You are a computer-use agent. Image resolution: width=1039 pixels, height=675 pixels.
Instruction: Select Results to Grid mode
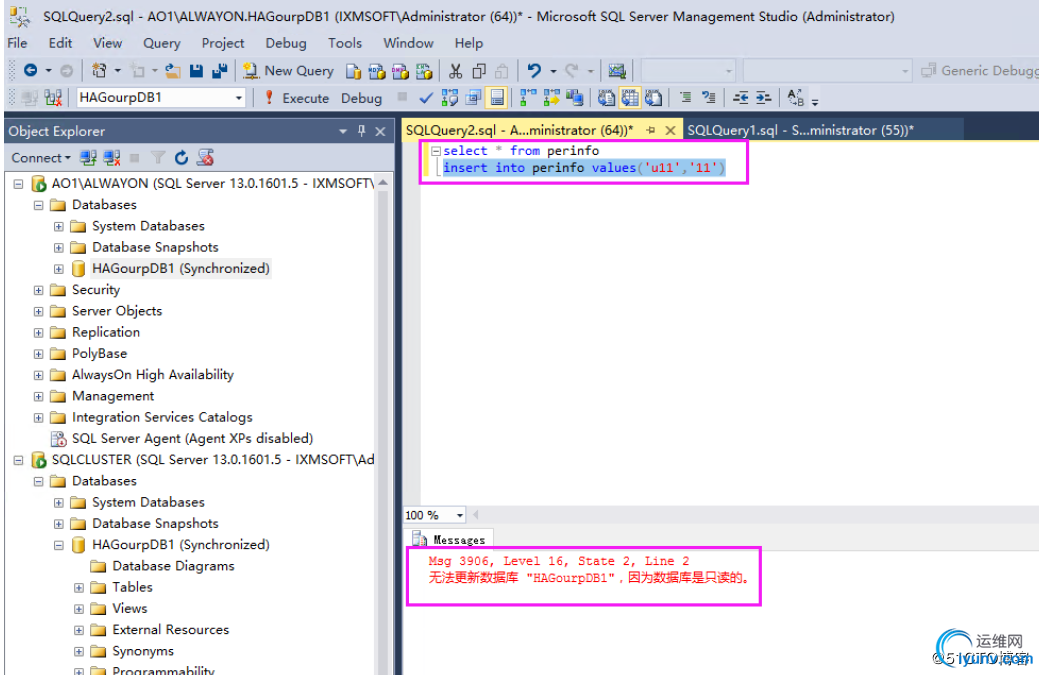629,98
